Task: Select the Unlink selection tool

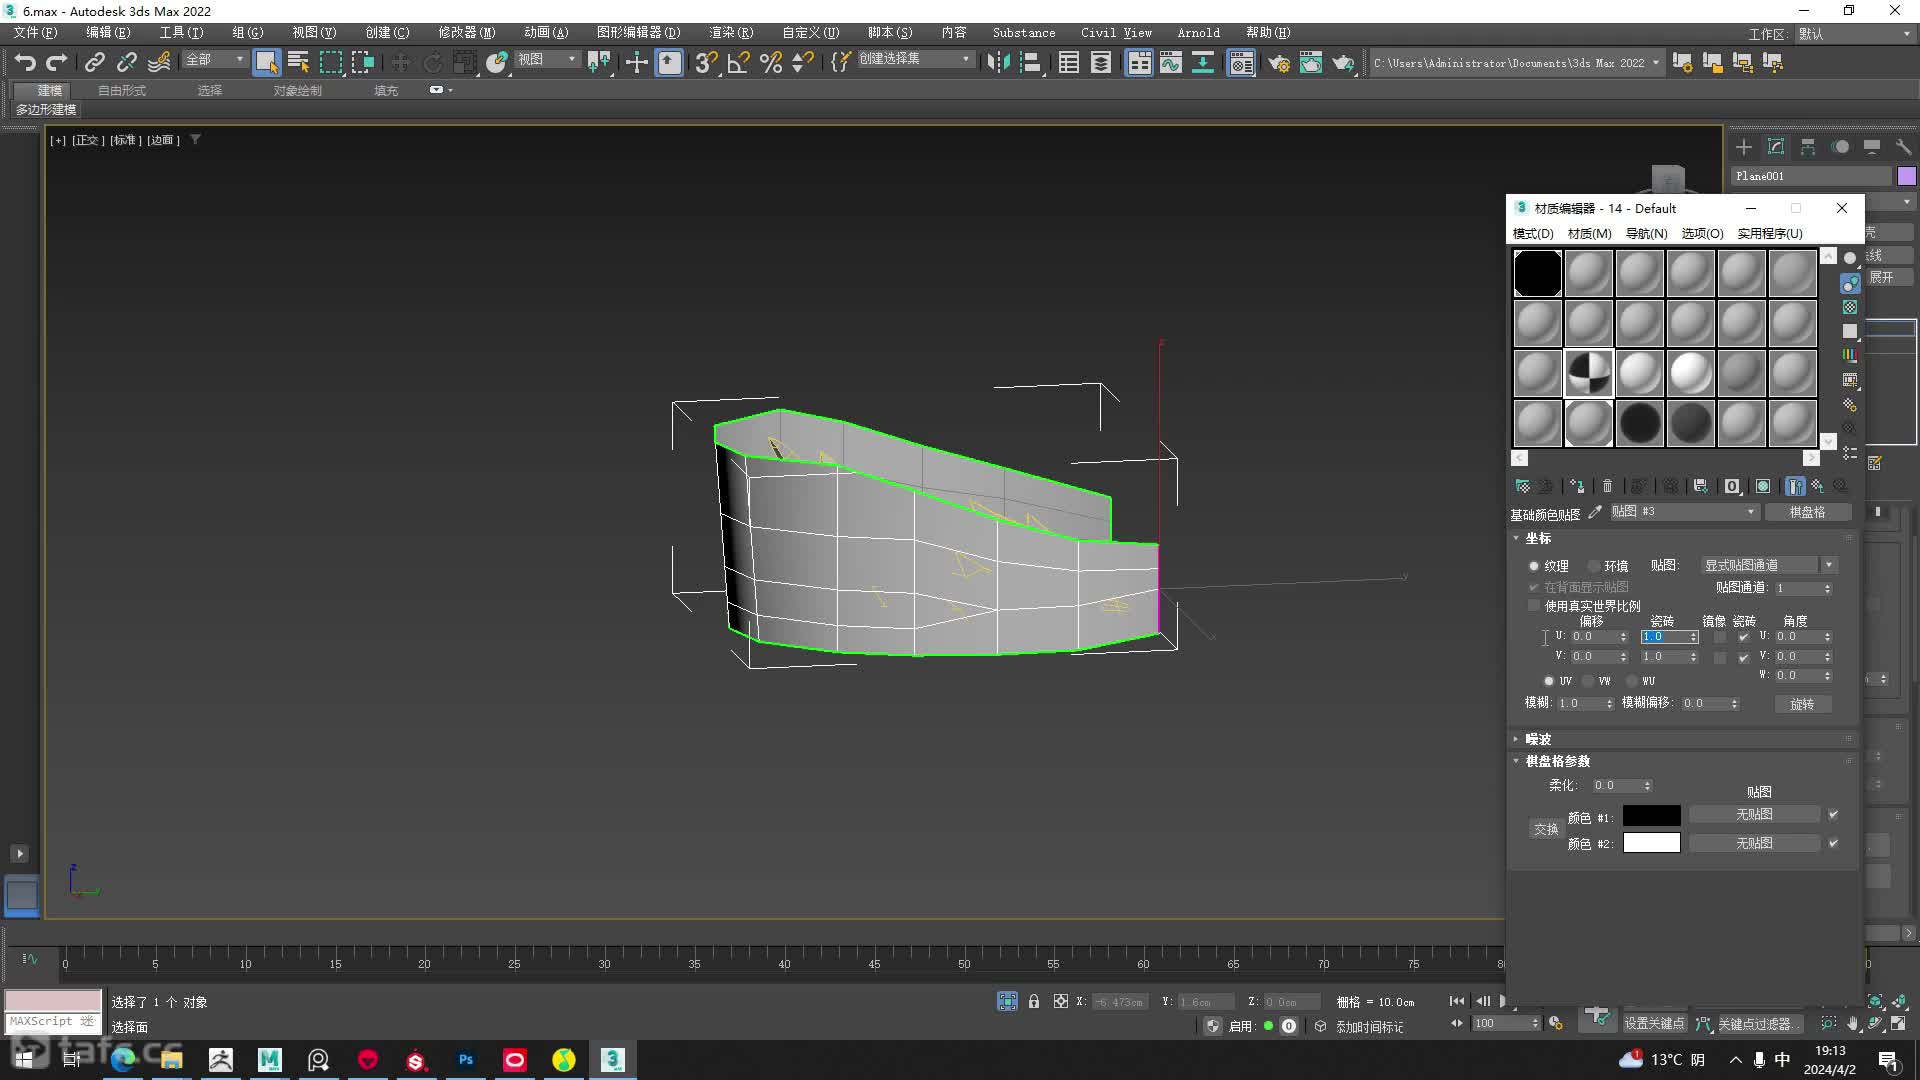Action: (126, 62)
